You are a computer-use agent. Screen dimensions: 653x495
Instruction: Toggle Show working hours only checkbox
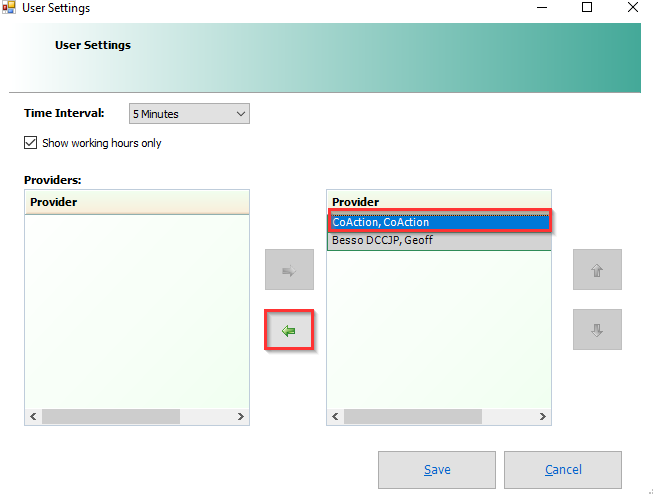30,143
